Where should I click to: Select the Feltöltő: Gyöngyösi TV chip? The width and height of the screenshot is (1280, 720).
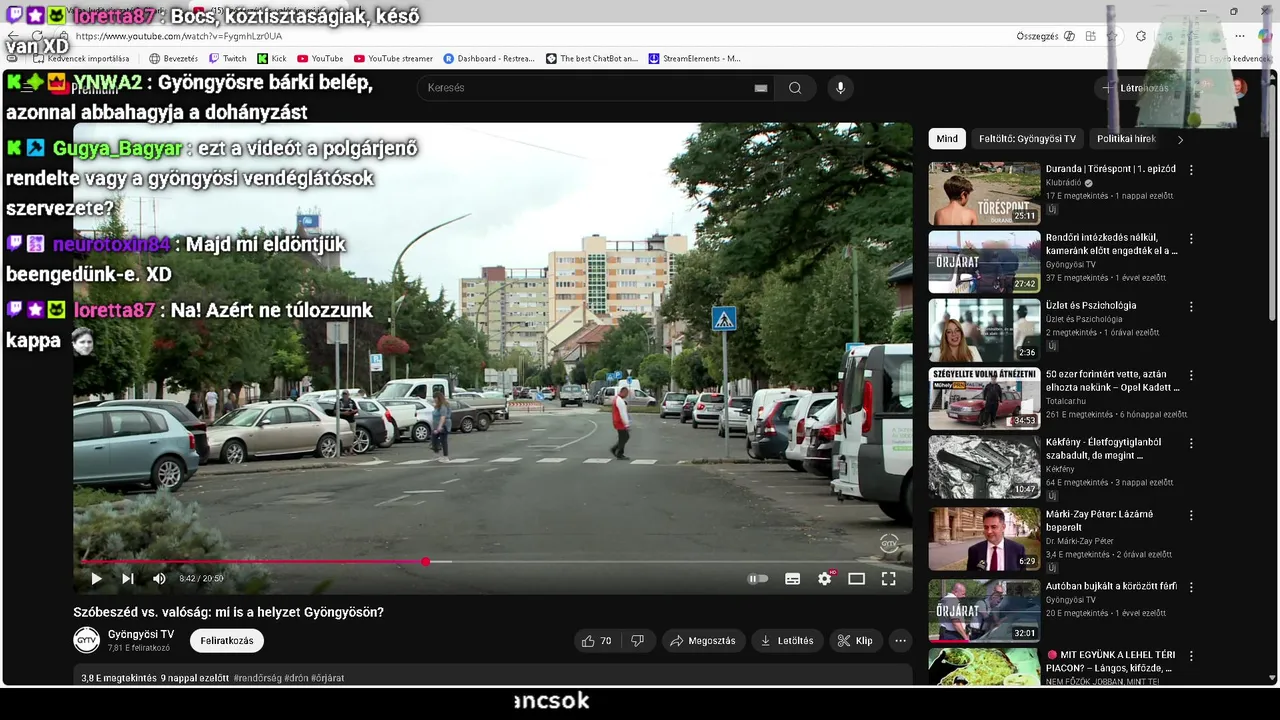[x=1027, y=139]
